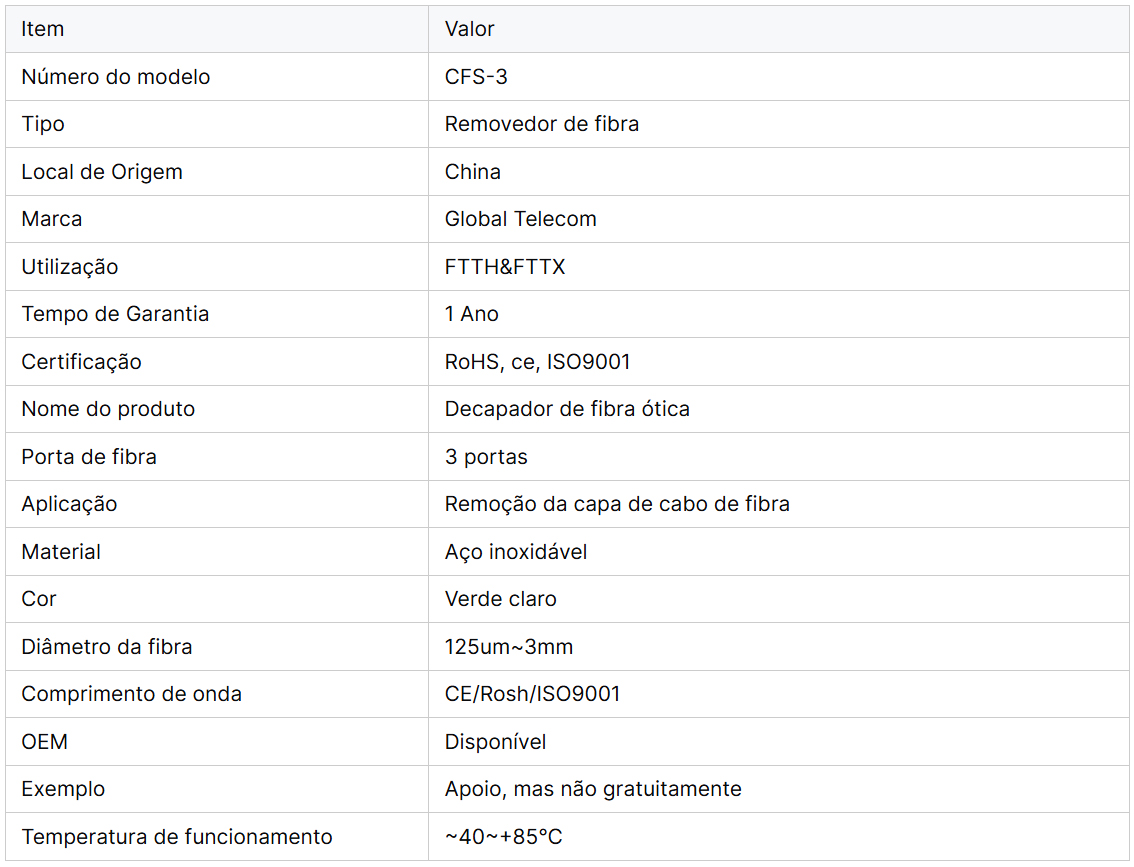Select the 'Verde claro' color value
Image resolution: width=1134 pixels, height=867 pixels.
coord(501,599)
